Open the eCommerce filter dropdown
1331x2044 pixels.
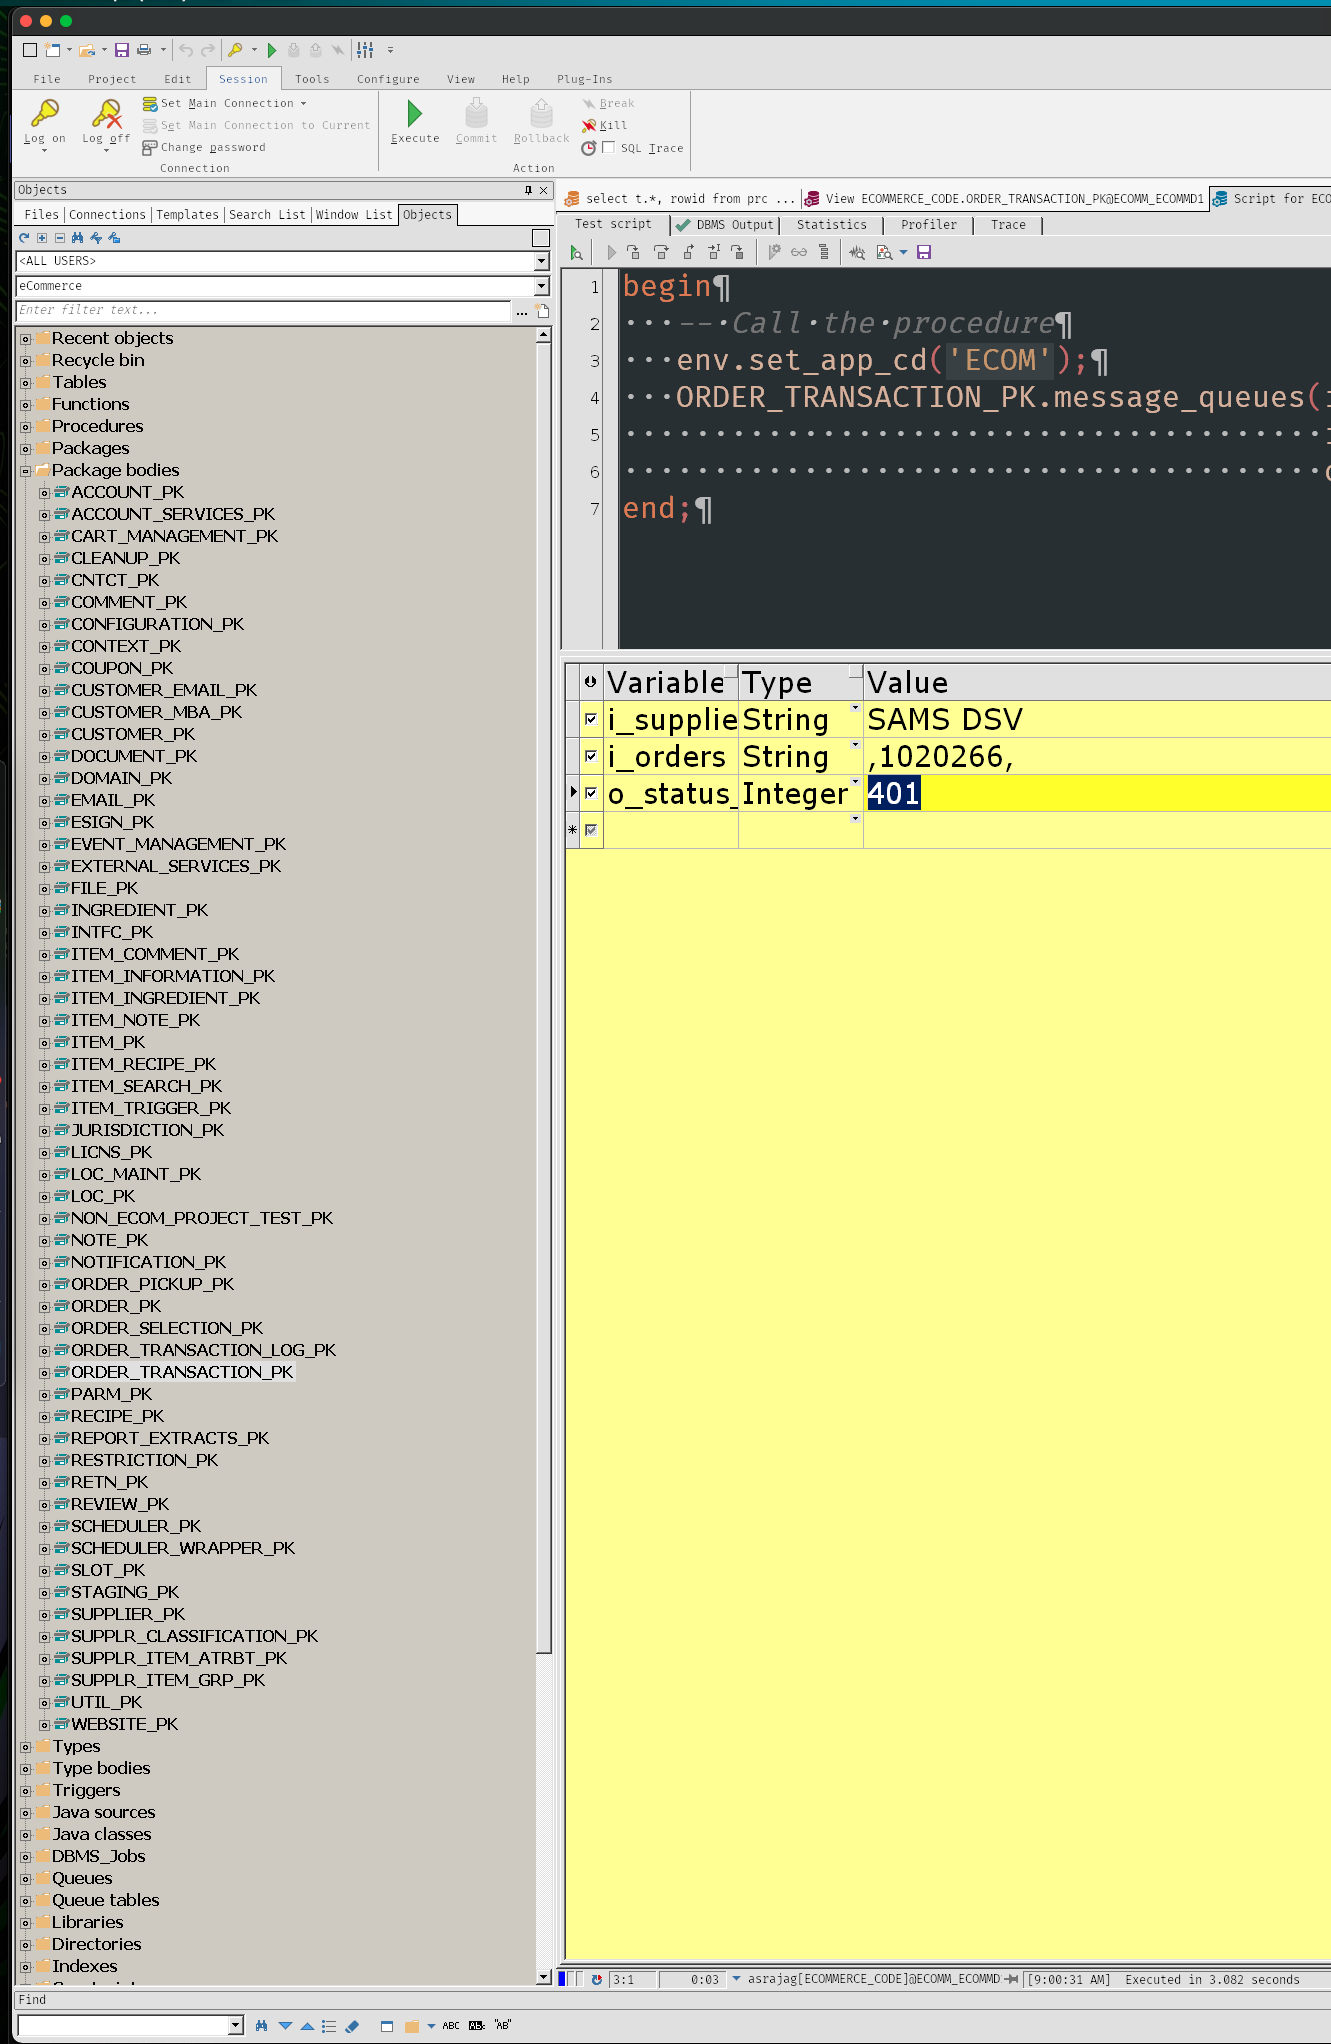pos(541,286)
